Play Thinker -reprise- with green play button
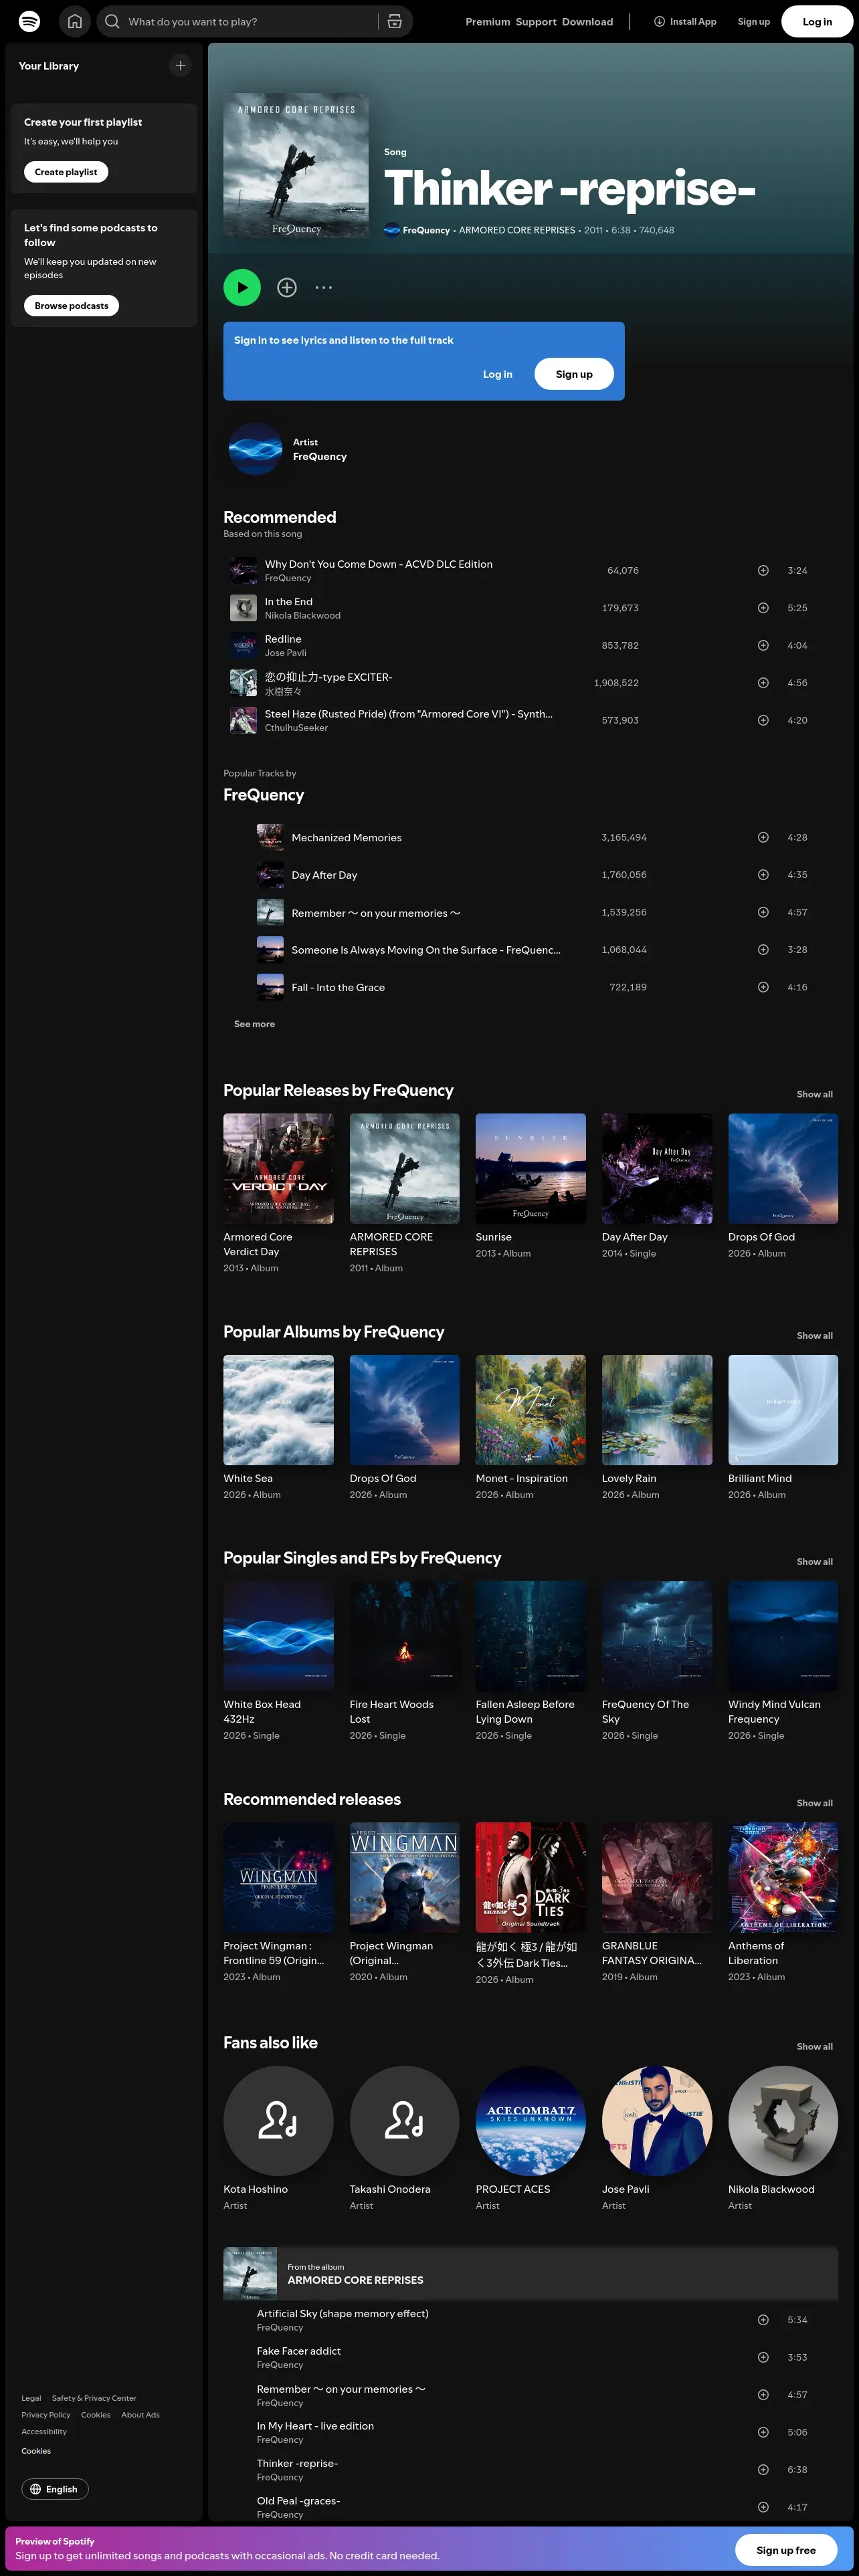 (x=242, y=287)
